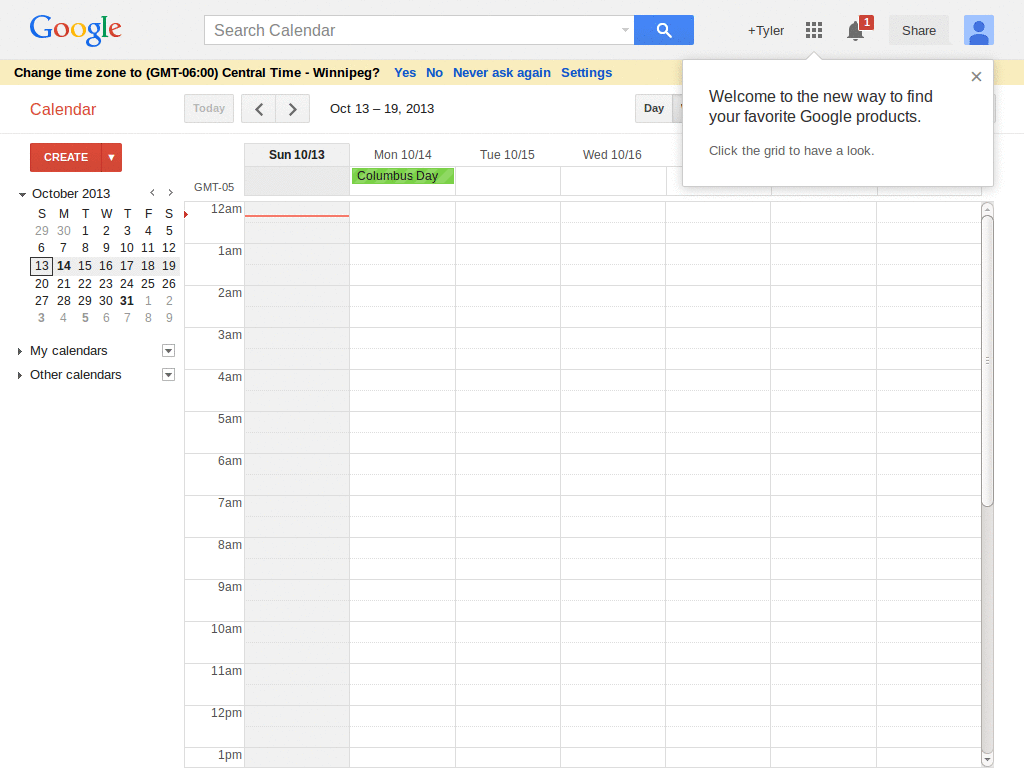Open the Google apps grid
The width and height of the screenshot is (1024, 768).
814,30
